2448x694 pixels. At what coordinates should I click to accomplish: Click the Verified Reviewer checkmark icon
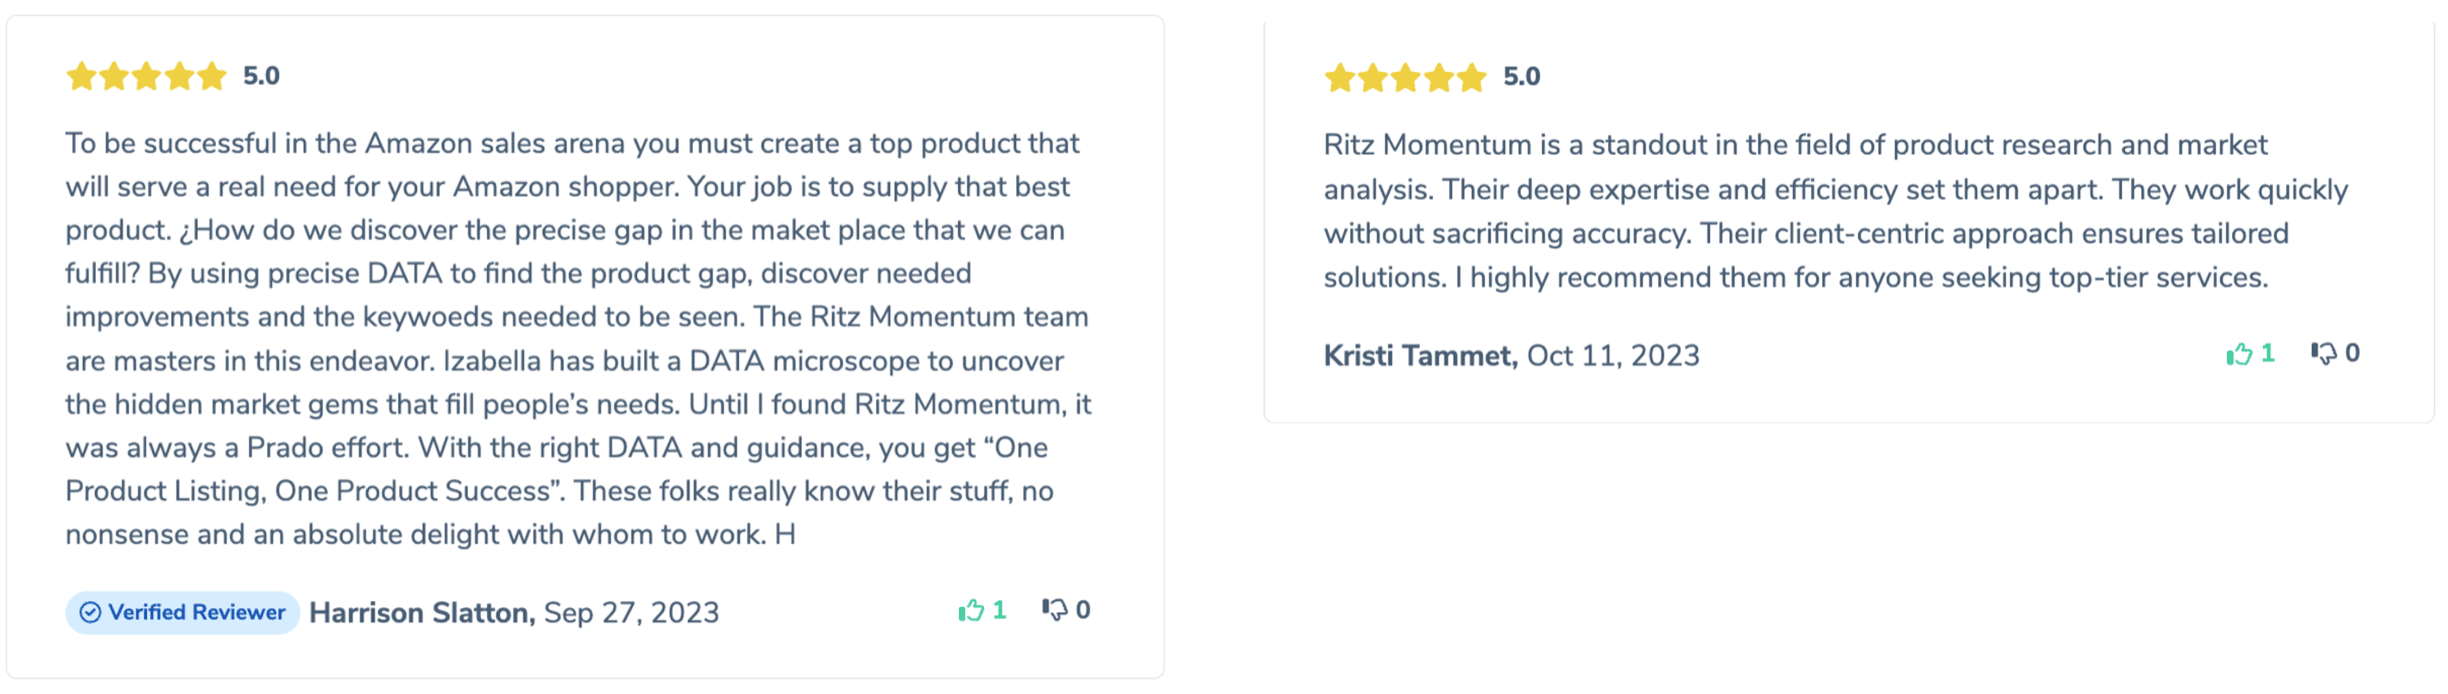pyautogui.click(x=90, y=612)
